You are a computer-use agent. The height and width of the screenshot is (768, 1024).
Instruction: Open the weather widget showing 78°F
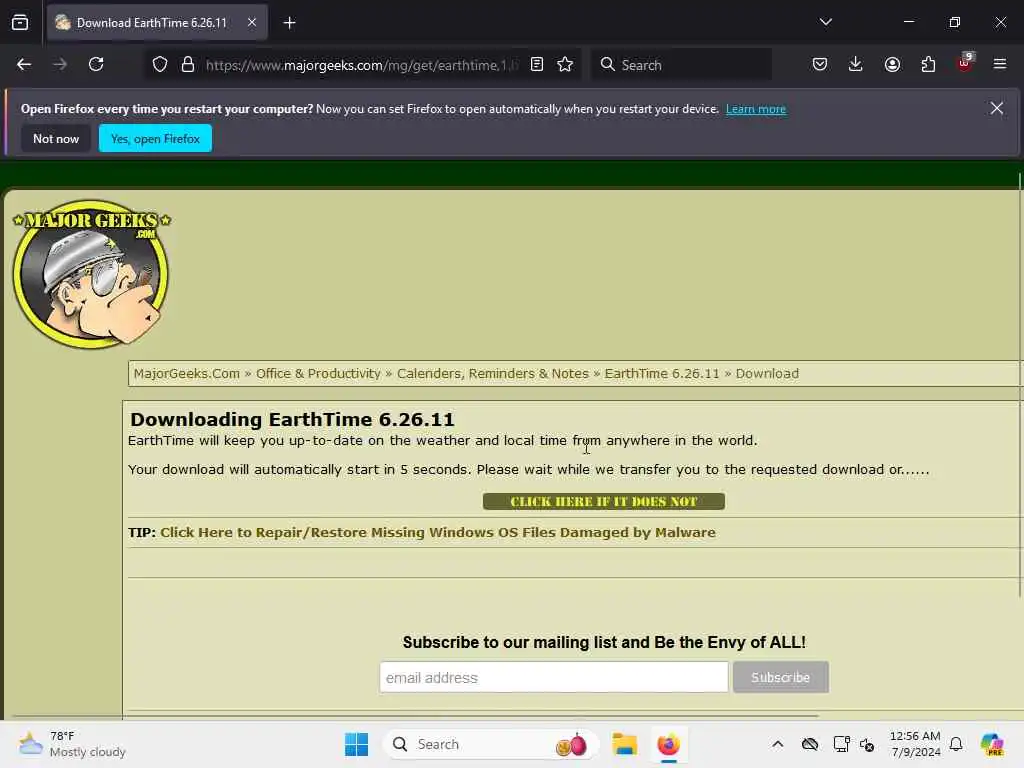pos(72,744)
